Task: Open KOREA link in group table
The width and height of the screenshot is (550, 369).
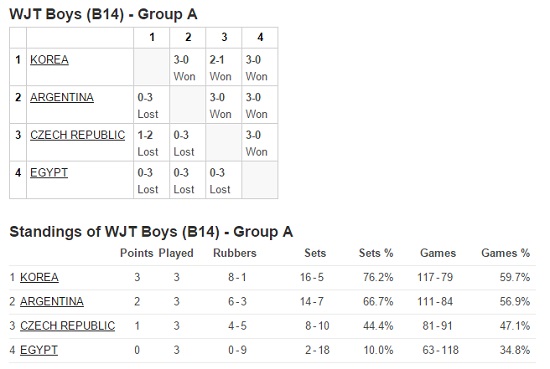Action: 49,60
